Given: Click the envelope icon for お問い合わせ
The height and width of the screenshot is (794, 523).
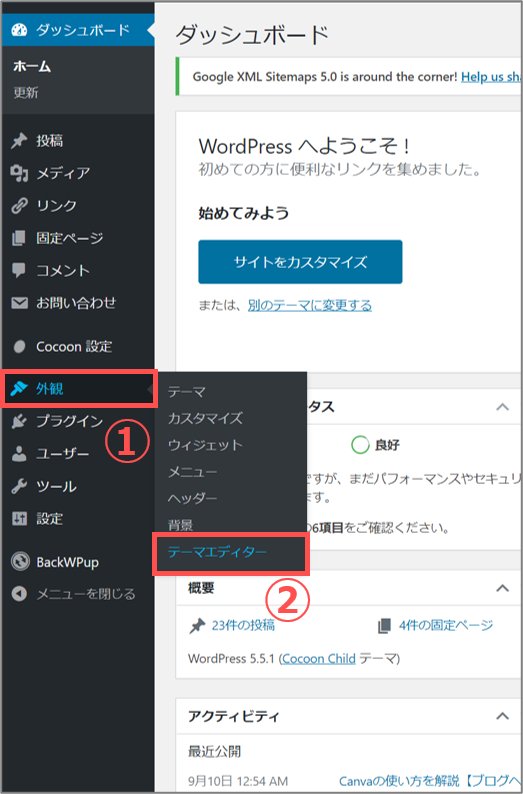Looking at the screenshot, I should pos(19,303).
